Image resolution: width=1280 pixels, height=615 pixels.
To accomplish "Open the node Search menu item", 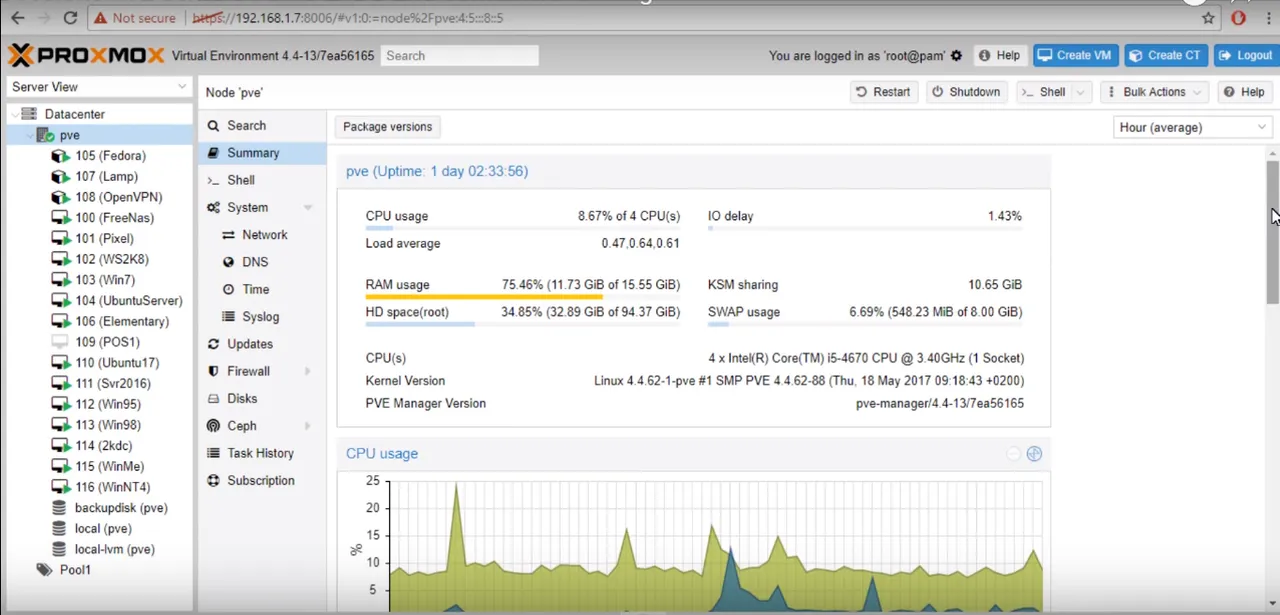I will pyautogui.click(x=262, y=125).
